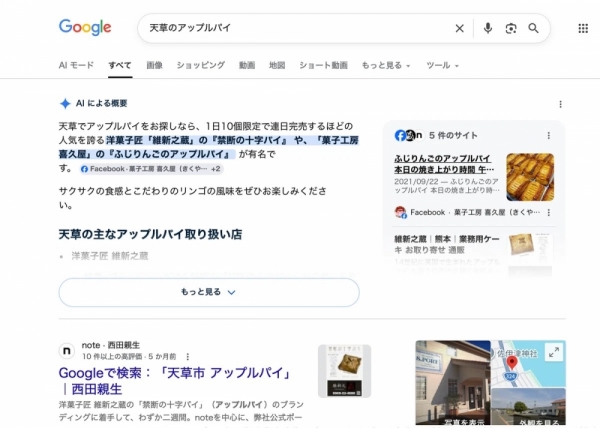Click the note favicon of 西田親生 result
The width and height of the screenshot is (600, 428).
[x=67, y=351]
